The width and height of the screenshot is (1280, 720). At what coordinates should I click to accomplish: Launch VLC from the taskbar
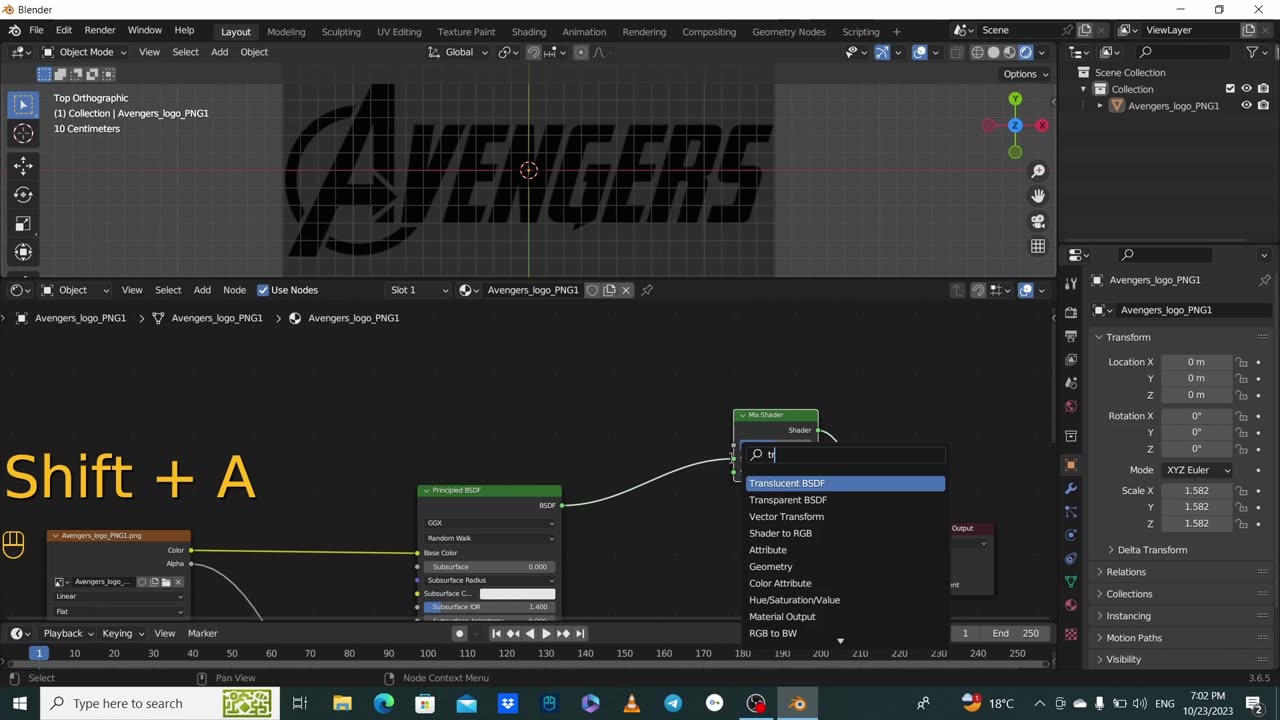tap(632, 703)
